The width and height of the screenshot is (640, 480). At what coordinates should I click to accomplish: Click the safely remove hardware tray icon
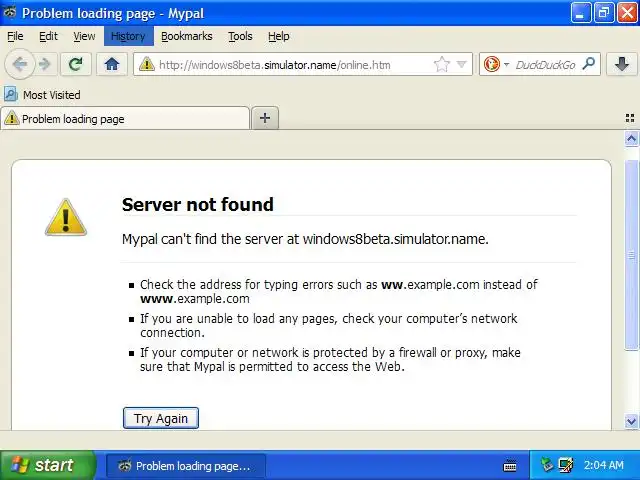pos(547,465)
